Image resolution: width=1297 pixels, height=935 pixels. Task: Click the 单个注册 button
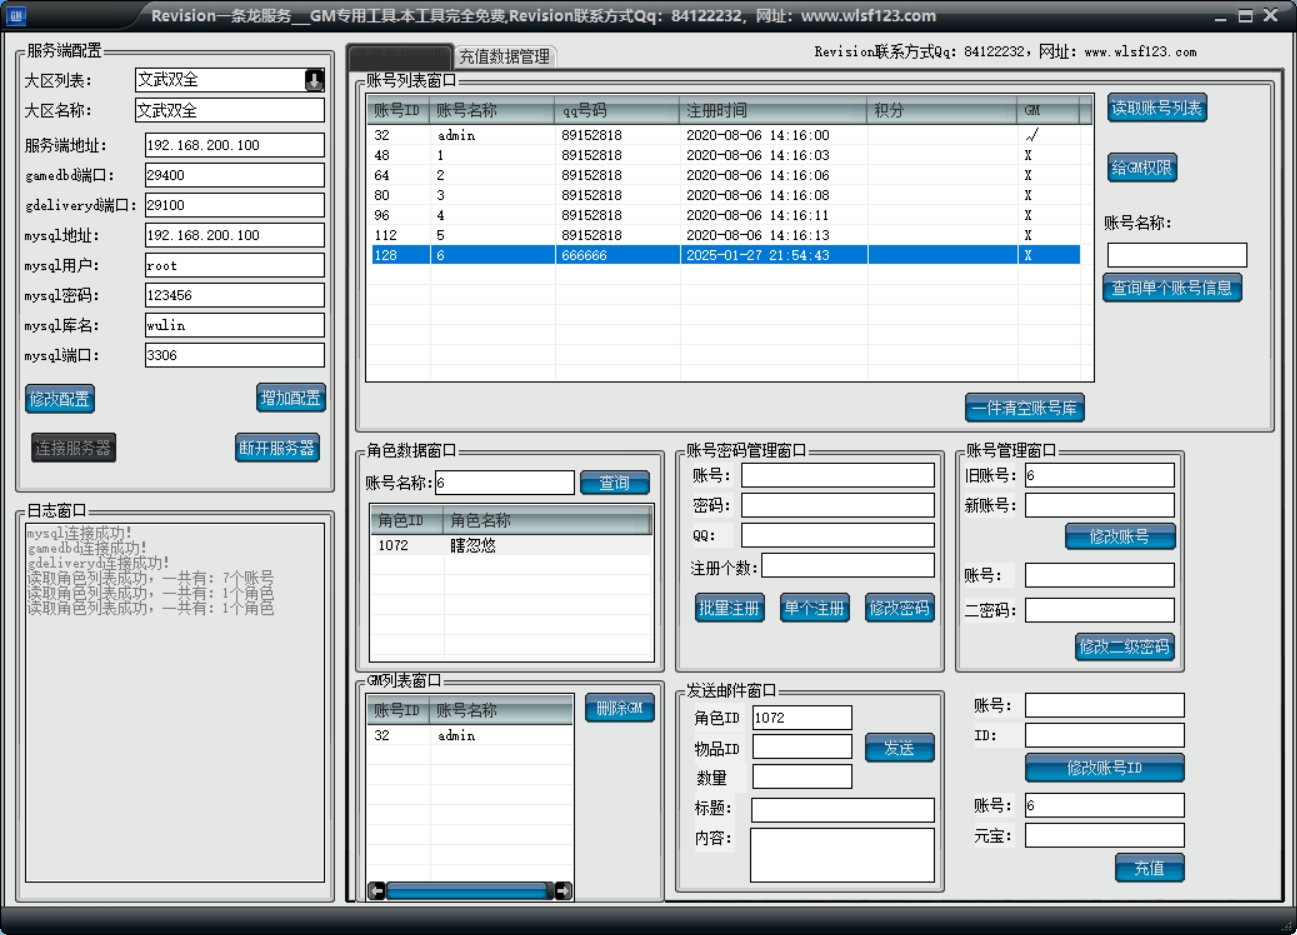pos(815,608)
